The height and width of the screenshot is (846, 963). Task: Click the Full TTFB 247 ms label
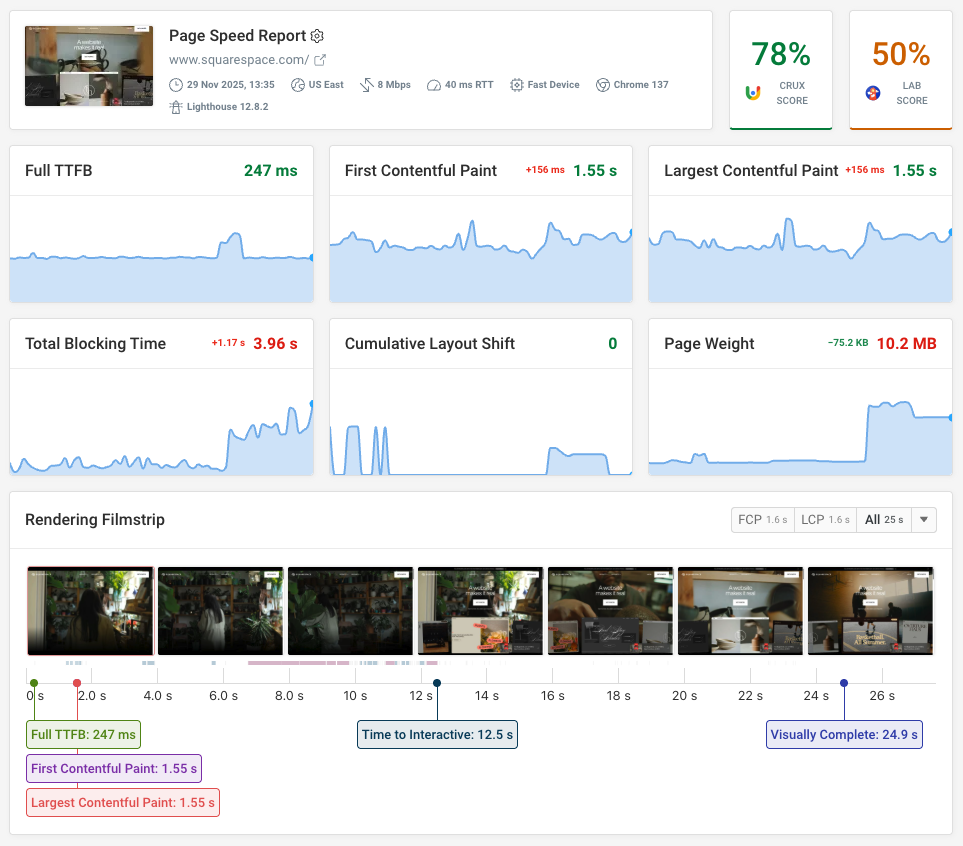(x=83, y=734)
